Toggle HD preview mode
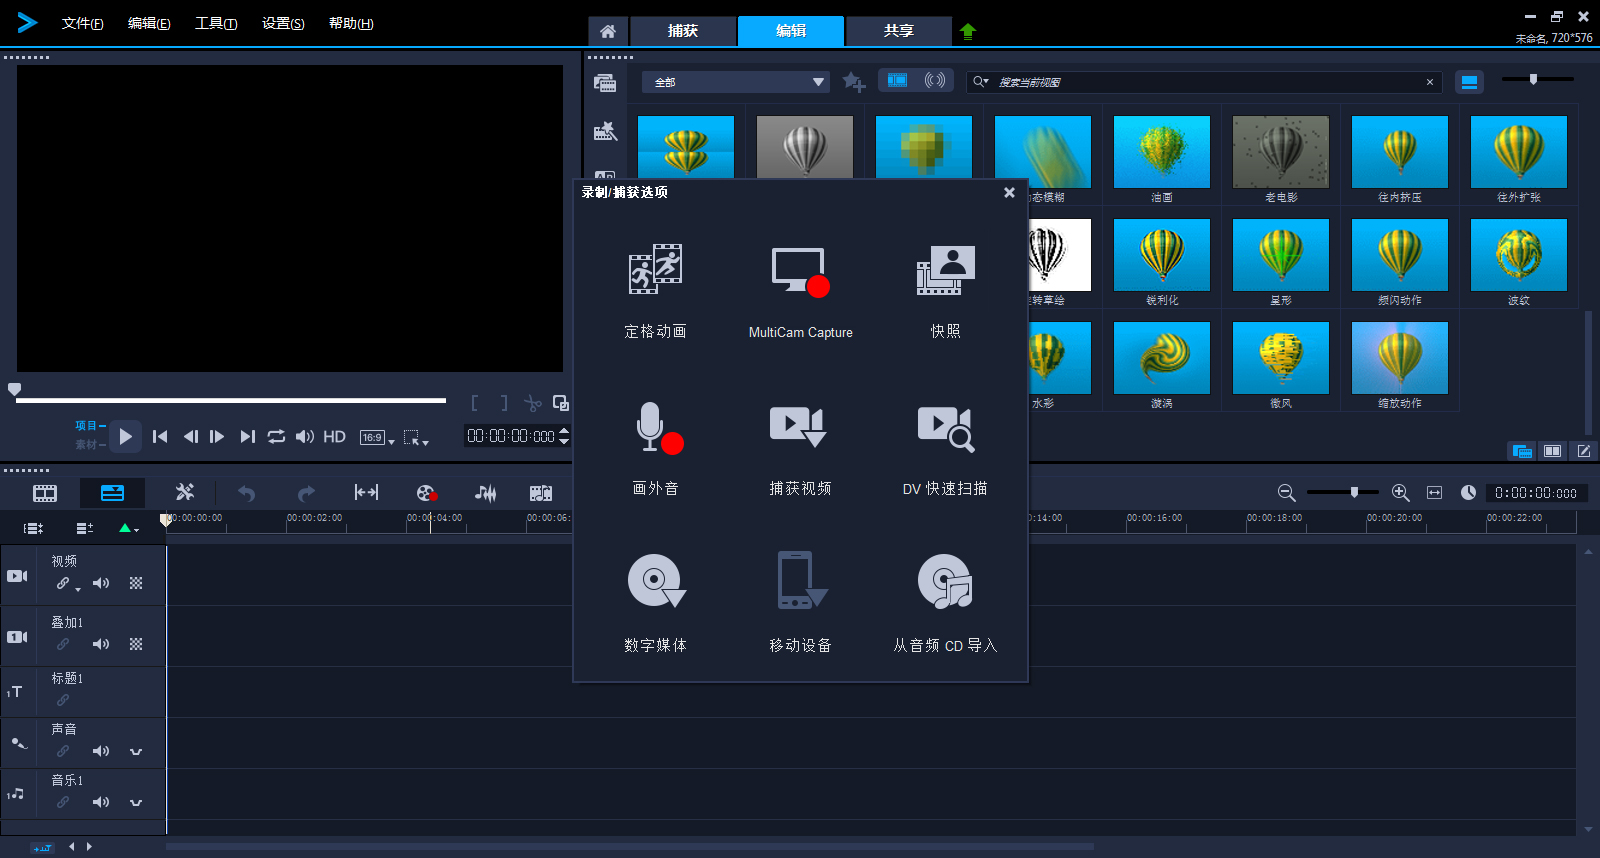The image size is (1600, 858). pos(334,437)
